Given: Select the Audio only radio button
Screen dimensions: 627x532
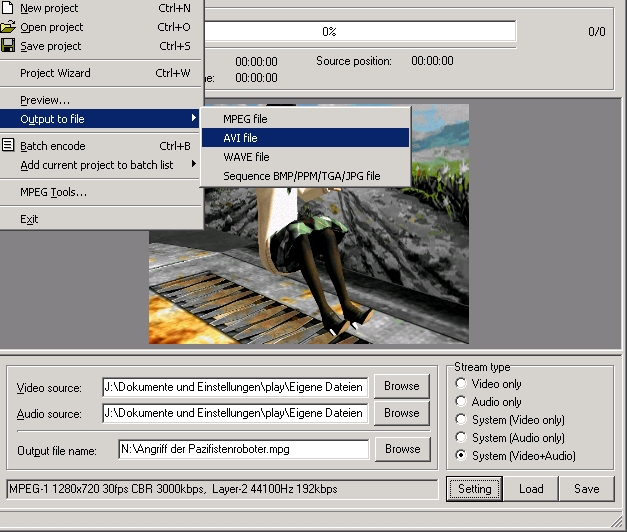Looking at the screenshot, I should click(x=461, y=402).
